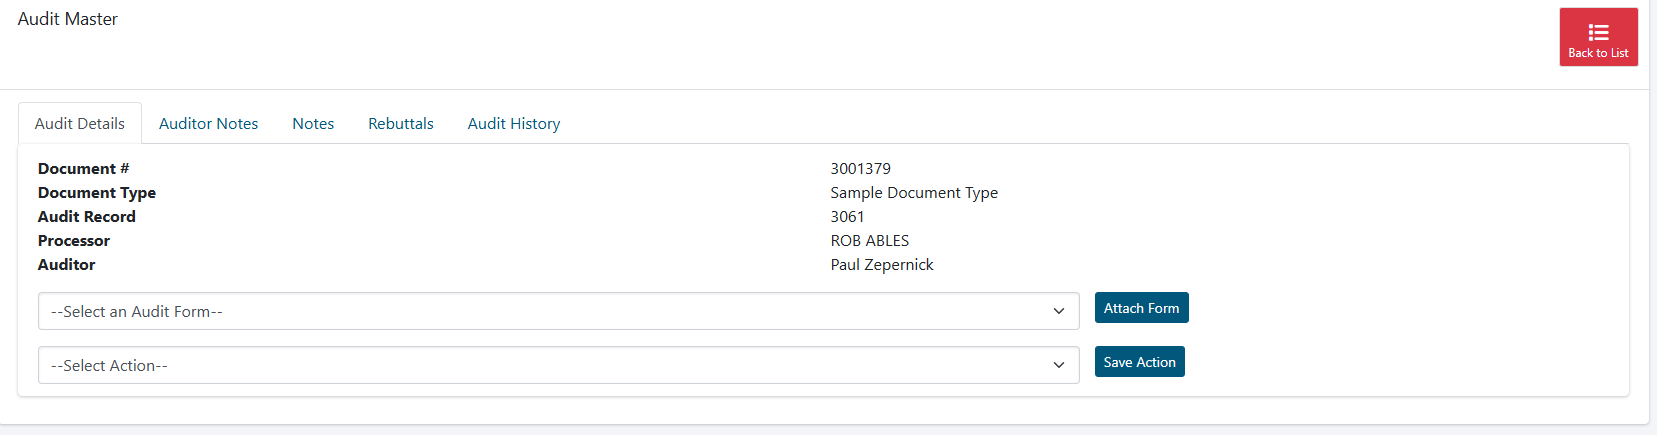Click the processor name ROB ABLES
Image resolution: width=1657 pixels, height=435 pixels.
pos(869,241)
